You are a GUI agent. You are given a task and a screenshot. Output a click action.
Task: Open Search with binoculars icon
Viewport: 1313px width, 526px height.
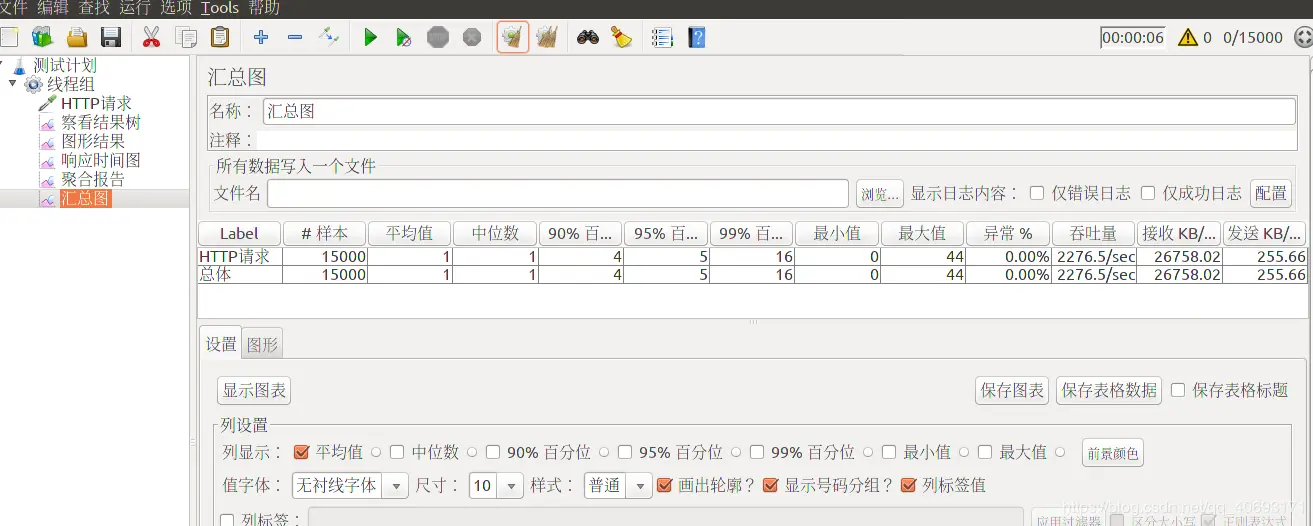(x=588, y=38)
